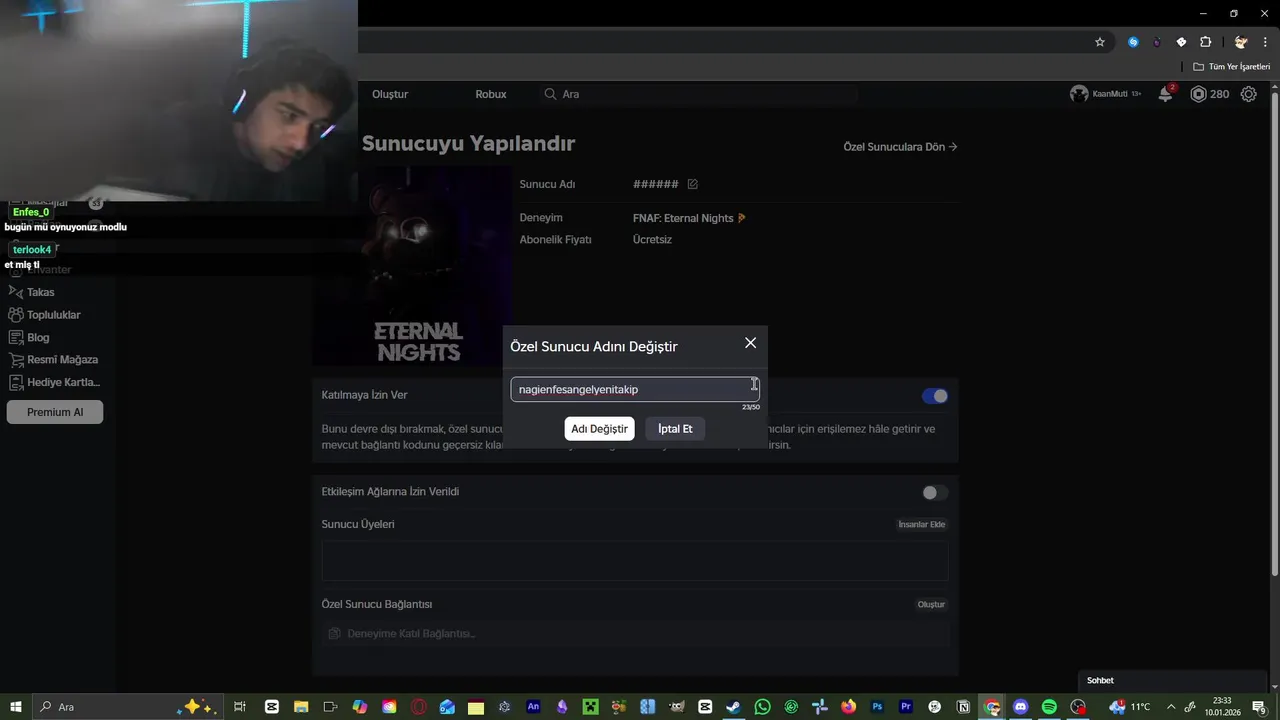Open the Chrome extensions puzzle icon
The height and width of the screenshot is (720, 1280).
[x=1205, y=42]
